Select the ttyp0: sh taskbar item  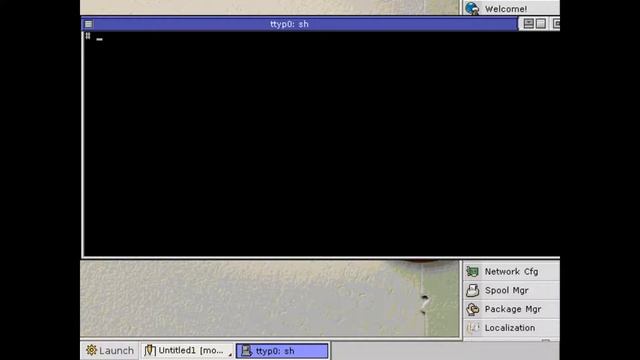click(x=282, y=351)
